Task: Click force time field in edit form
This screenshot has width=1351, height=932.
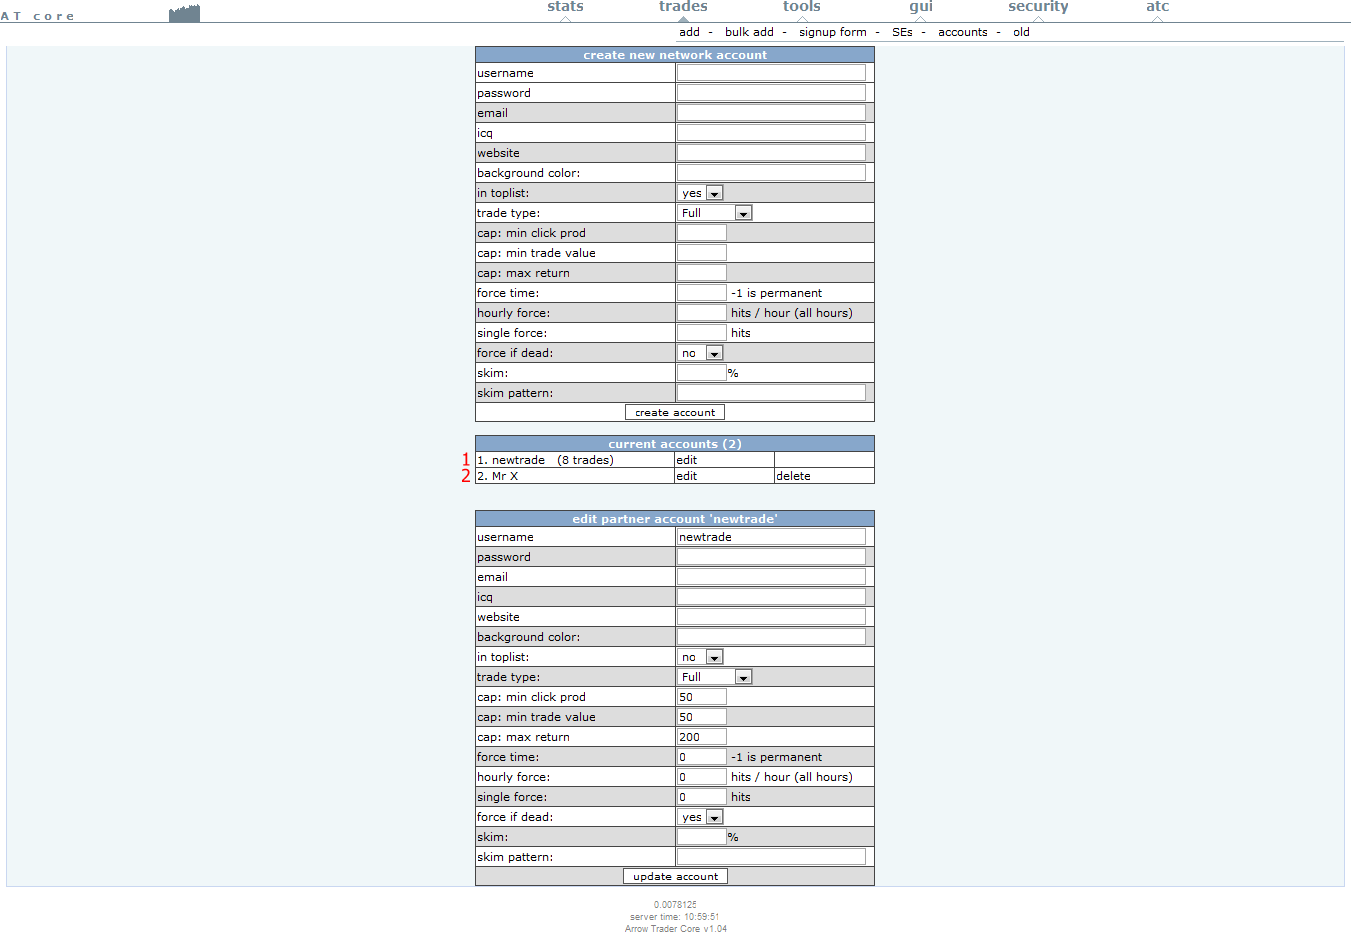Action: tap(702, 757)
